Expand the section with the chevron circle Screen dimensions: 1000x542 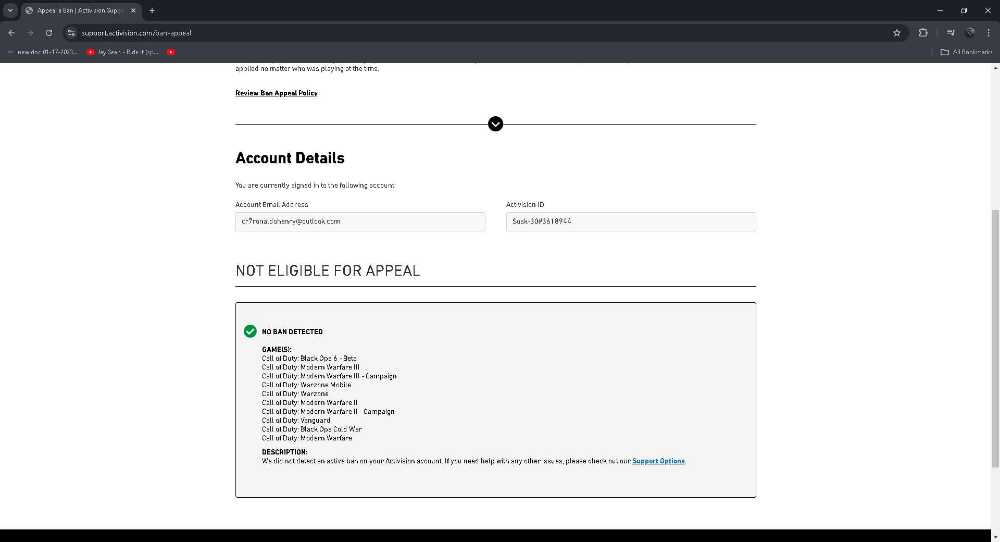click(496, 124)
